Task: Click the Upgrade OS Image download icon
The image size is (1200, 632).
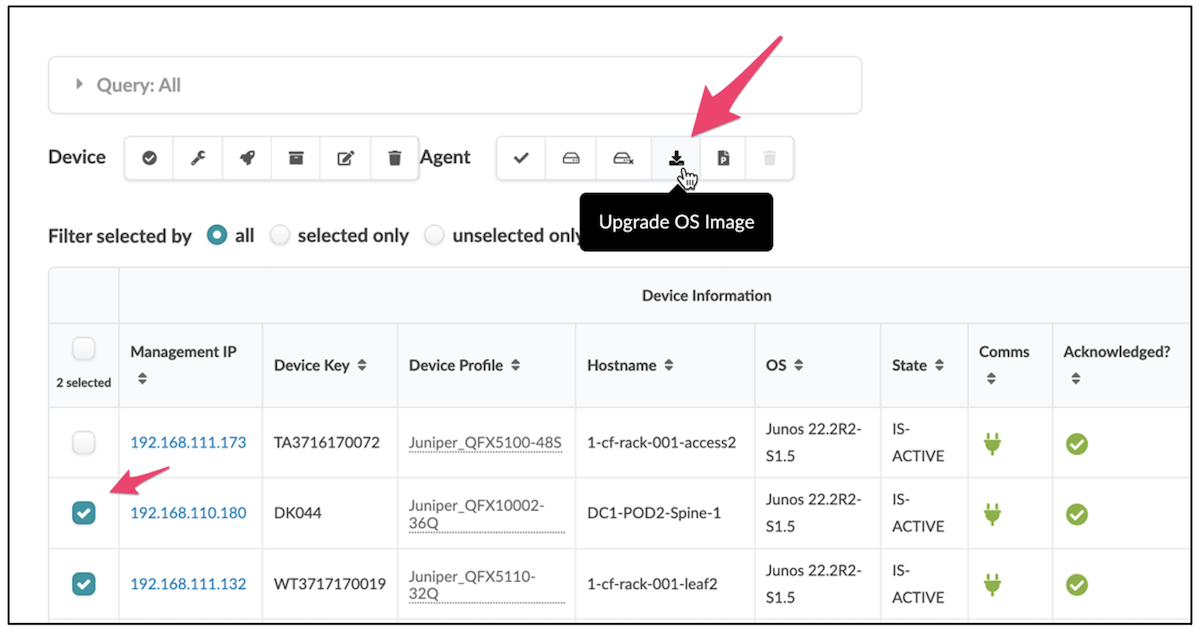Action: point(677,157)
